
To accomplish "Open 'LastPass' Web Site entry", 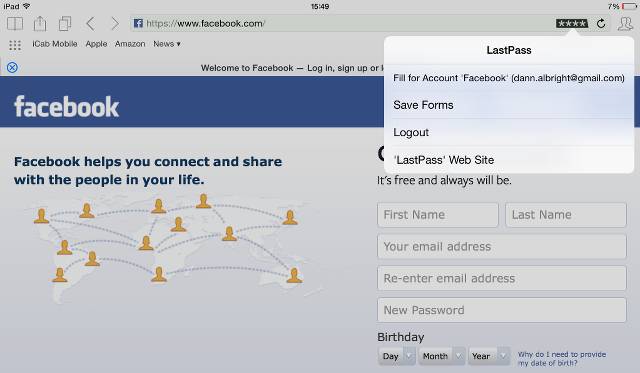I will pyautogui.click(x=509, y=160).
